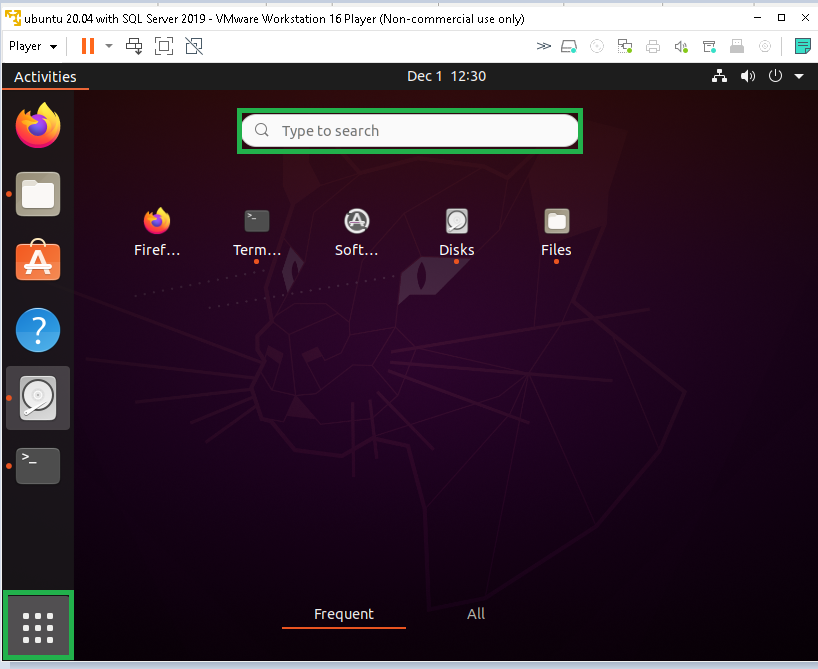
Task: Launch Ubuntu Software from the dock
Action: (38, 260)
